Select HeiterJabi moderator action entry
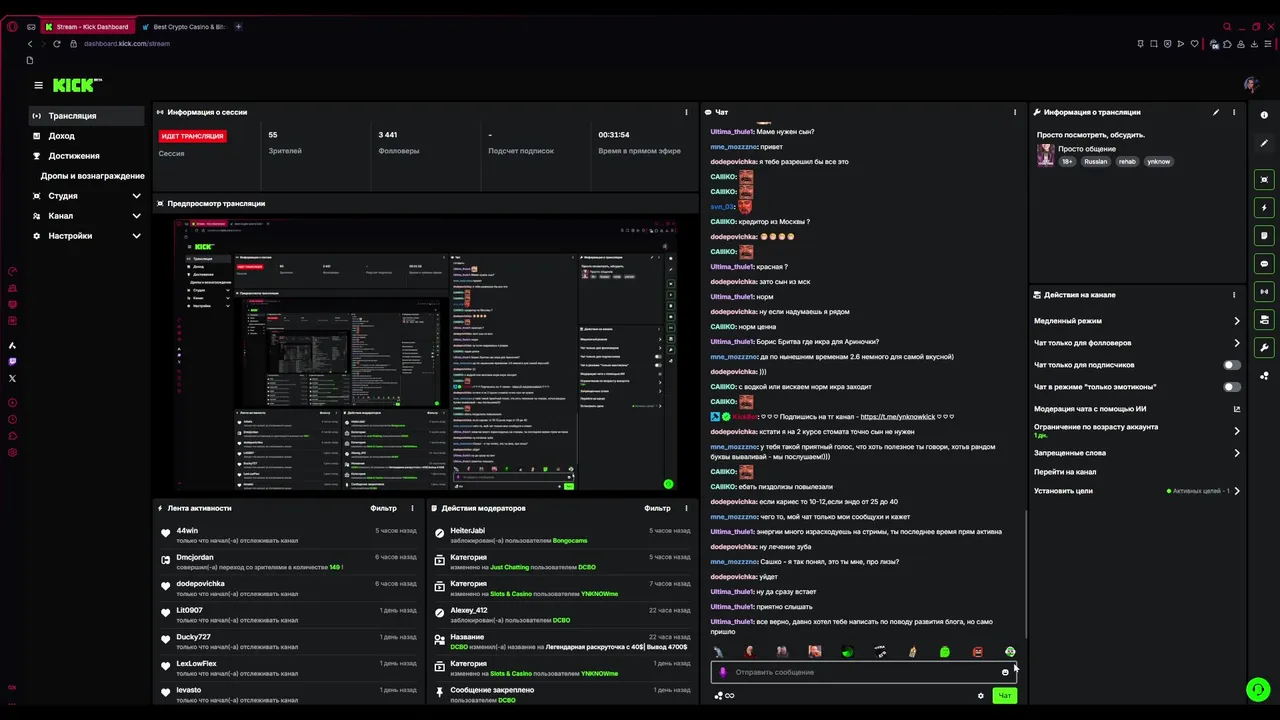 click(x=562, y=535)
